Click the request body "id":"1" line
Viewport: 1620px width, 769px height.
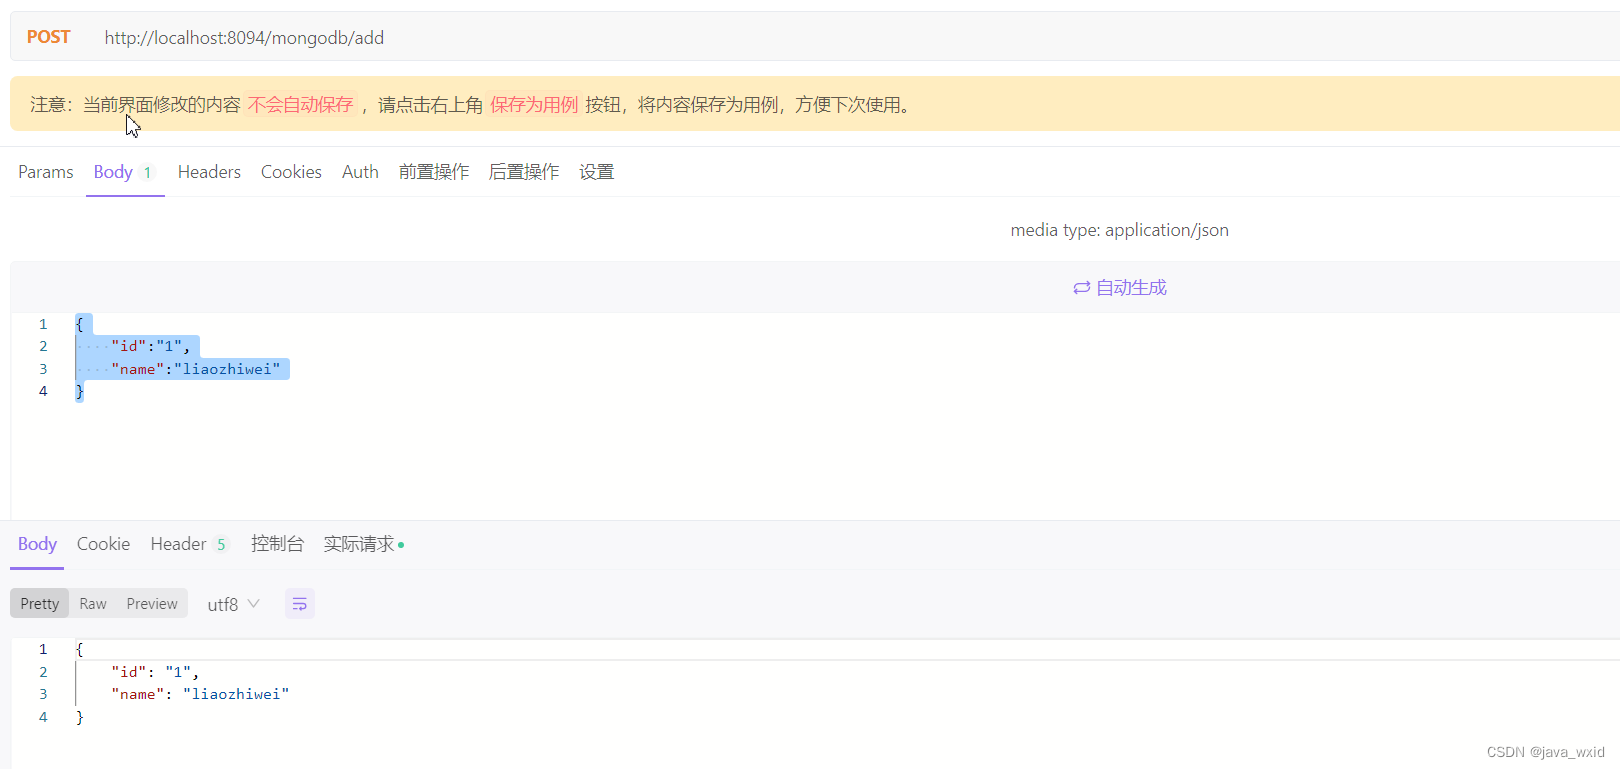(x=150, y=346)
